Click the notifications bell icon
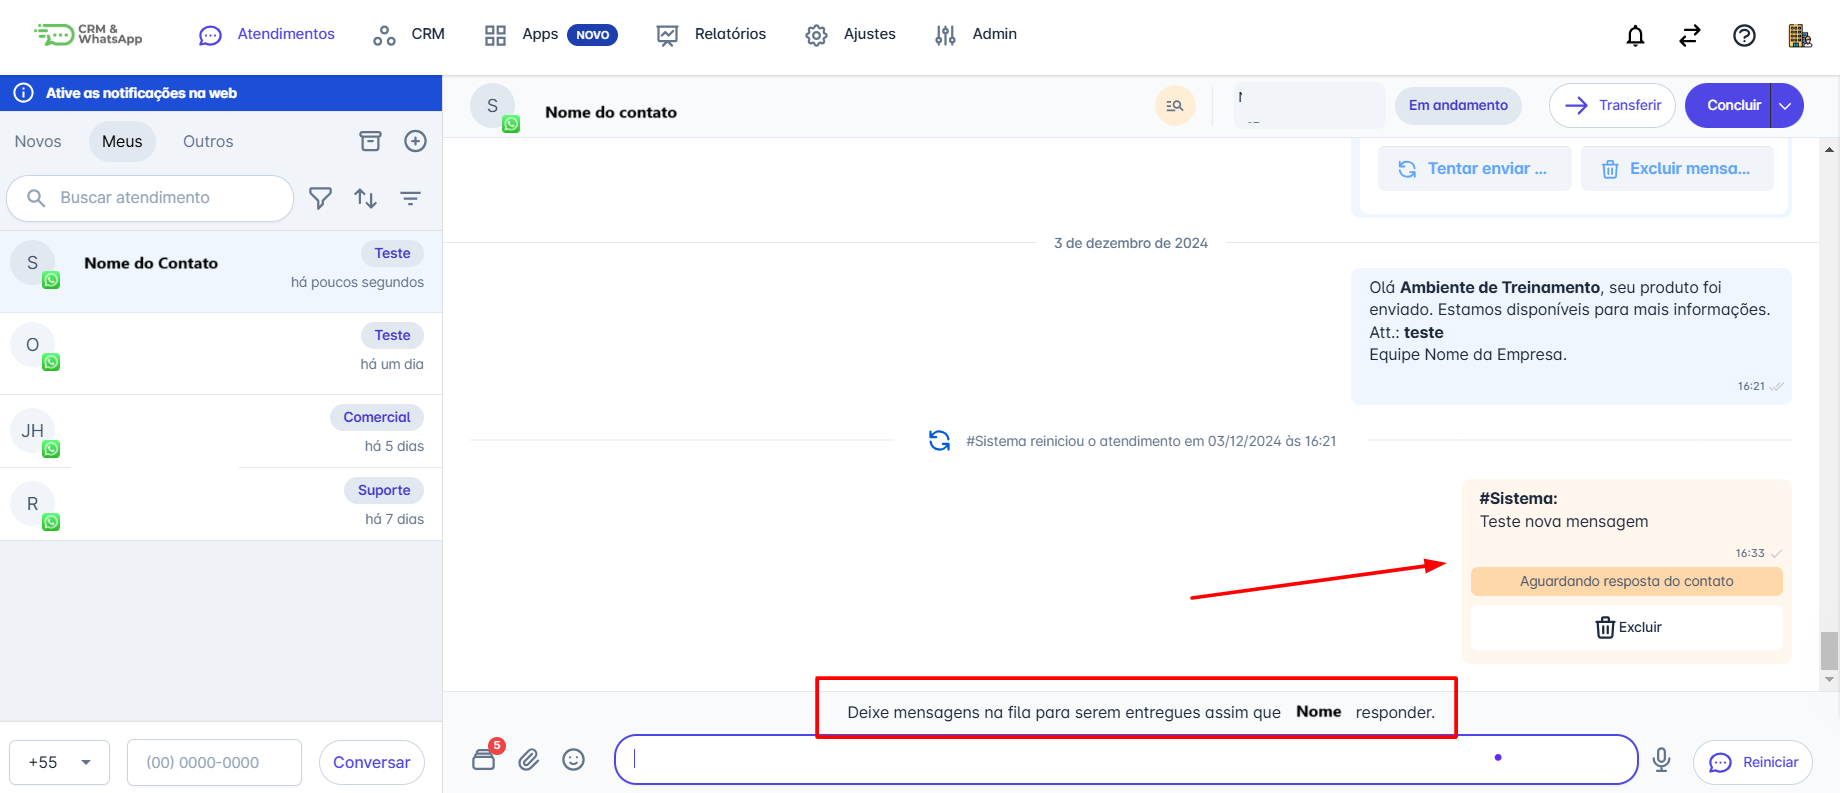1840x793 pixels. point(1635,36)
